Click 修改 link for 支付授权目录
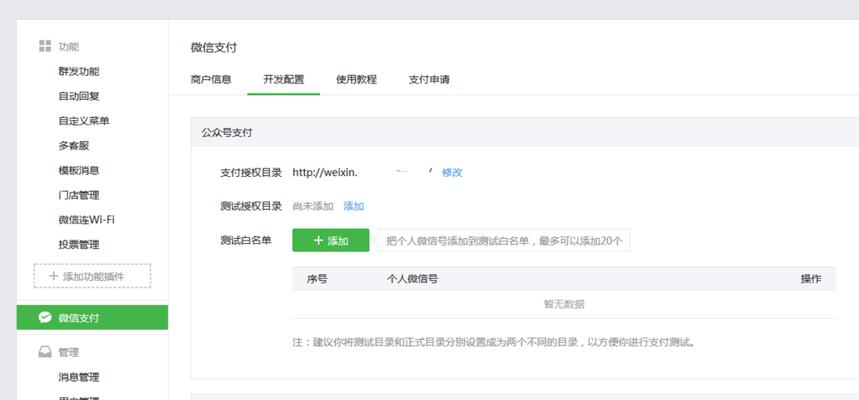The image size is (859, 400). (452, 173)
